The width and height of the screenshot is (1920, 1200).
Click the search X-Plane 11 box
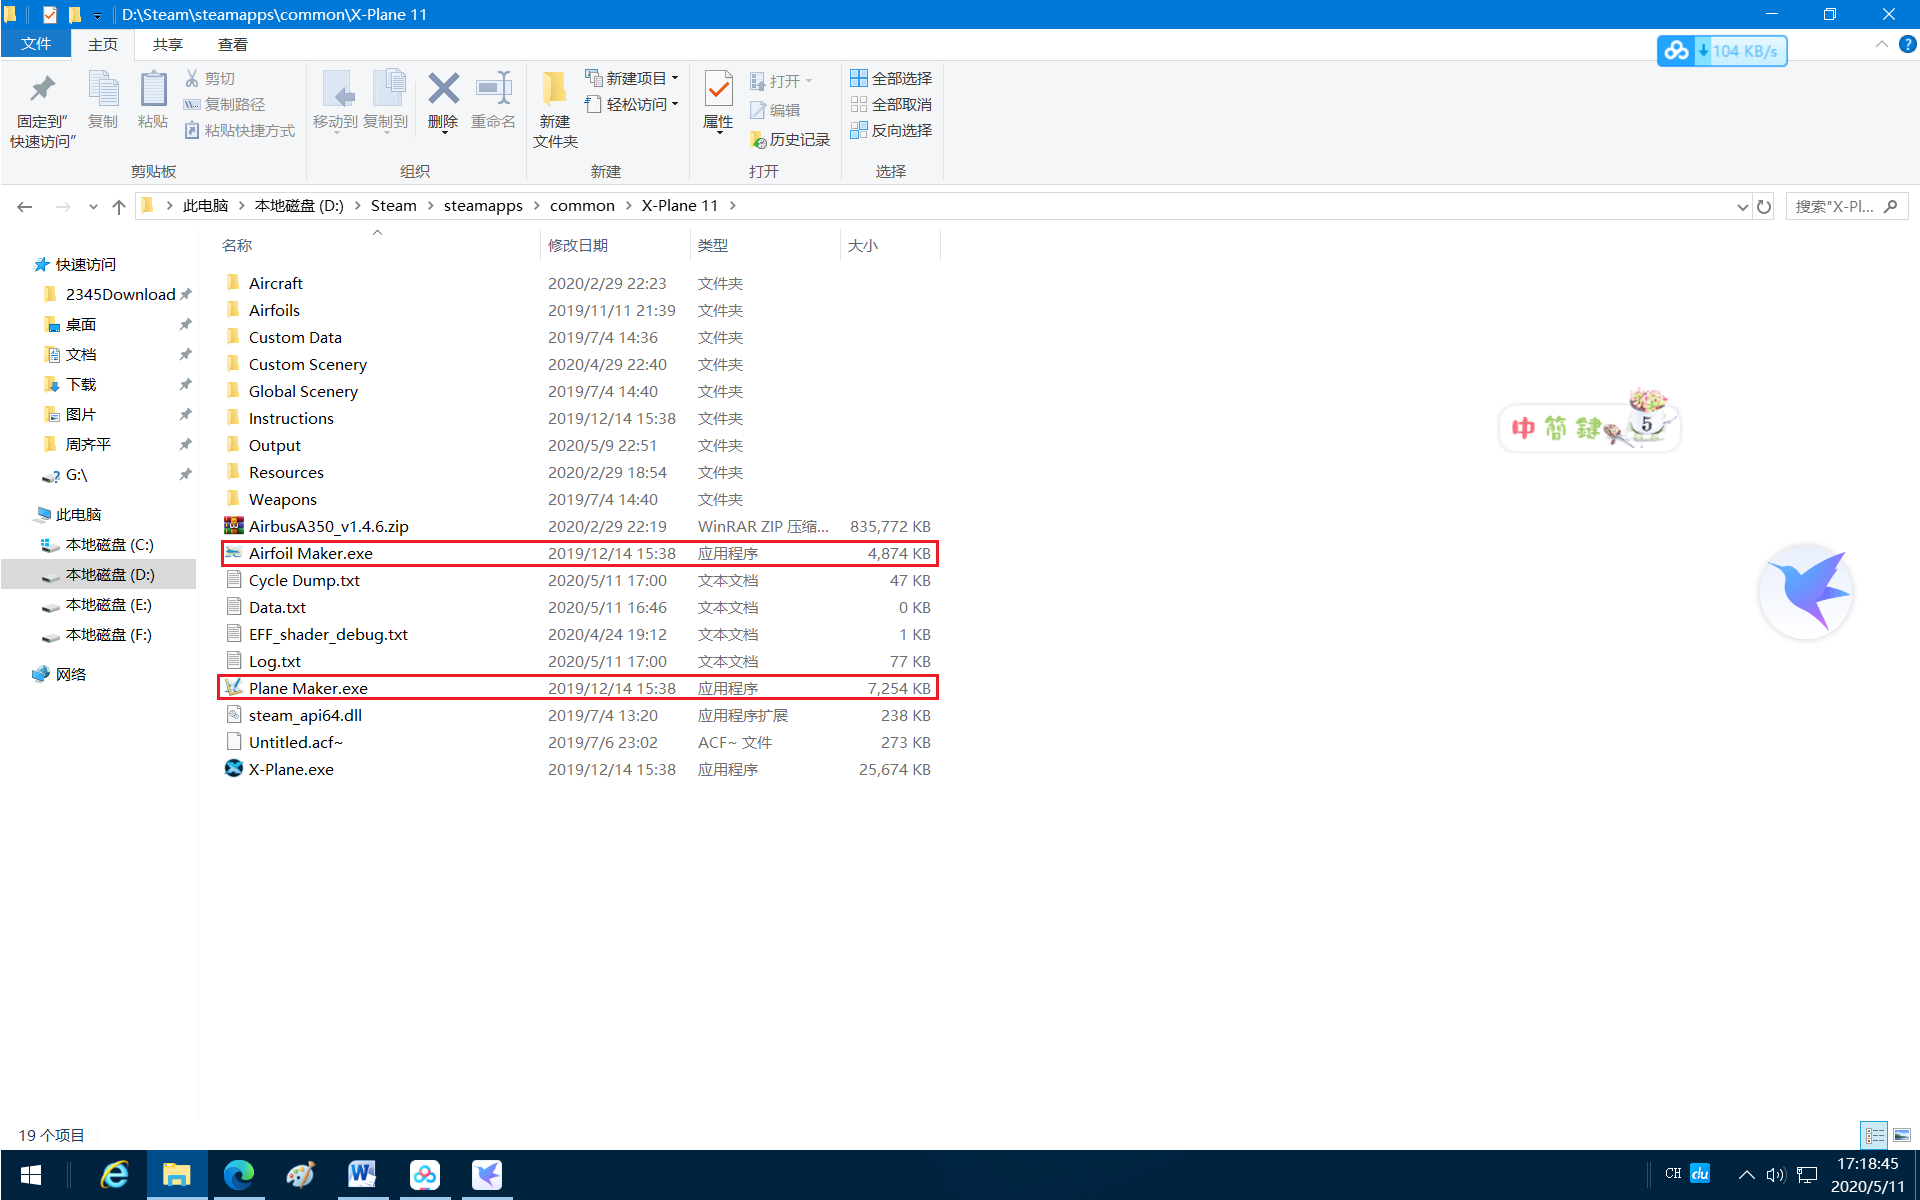point(1846,206)
